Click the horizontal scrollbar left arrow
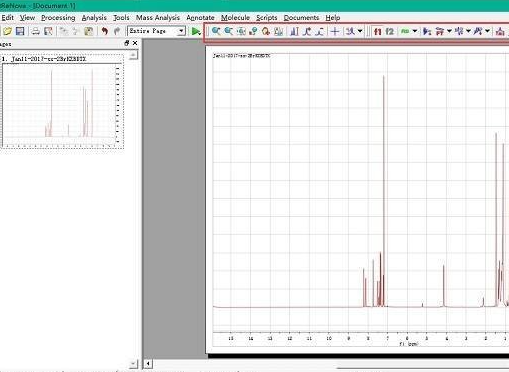 [148, 364]
